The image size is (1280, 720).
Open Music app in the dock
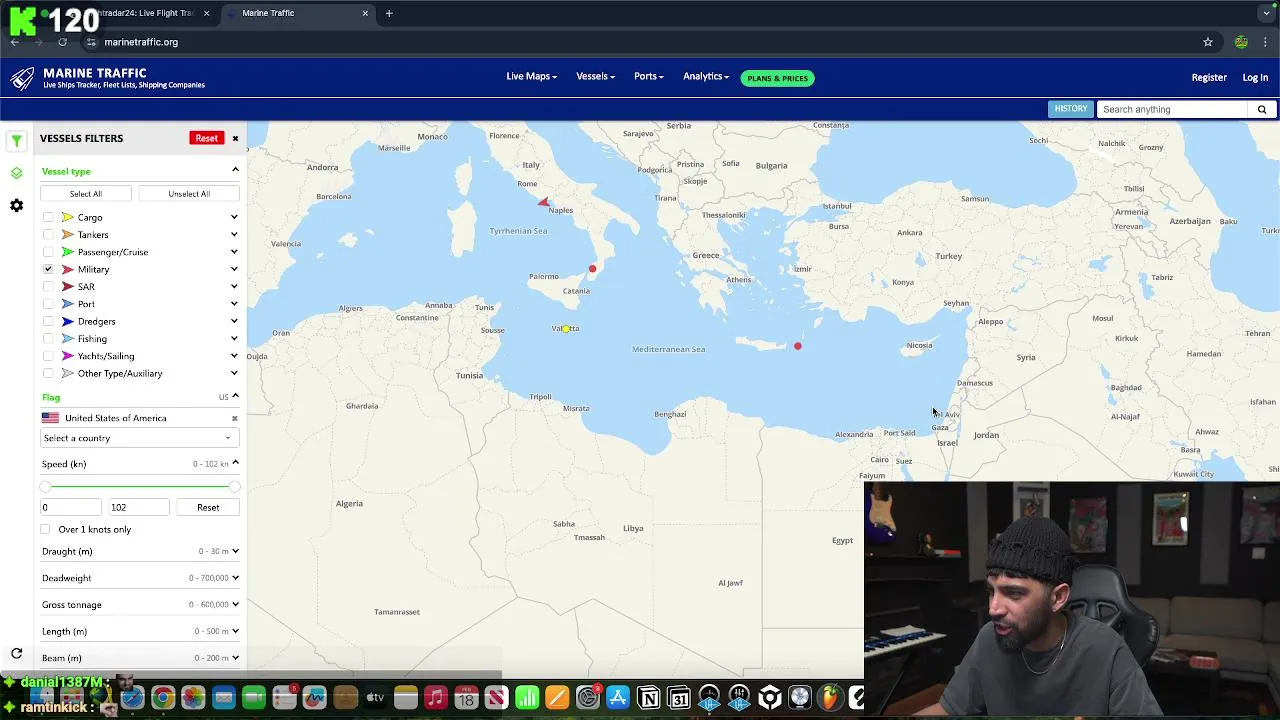click(x=435, y=698)
